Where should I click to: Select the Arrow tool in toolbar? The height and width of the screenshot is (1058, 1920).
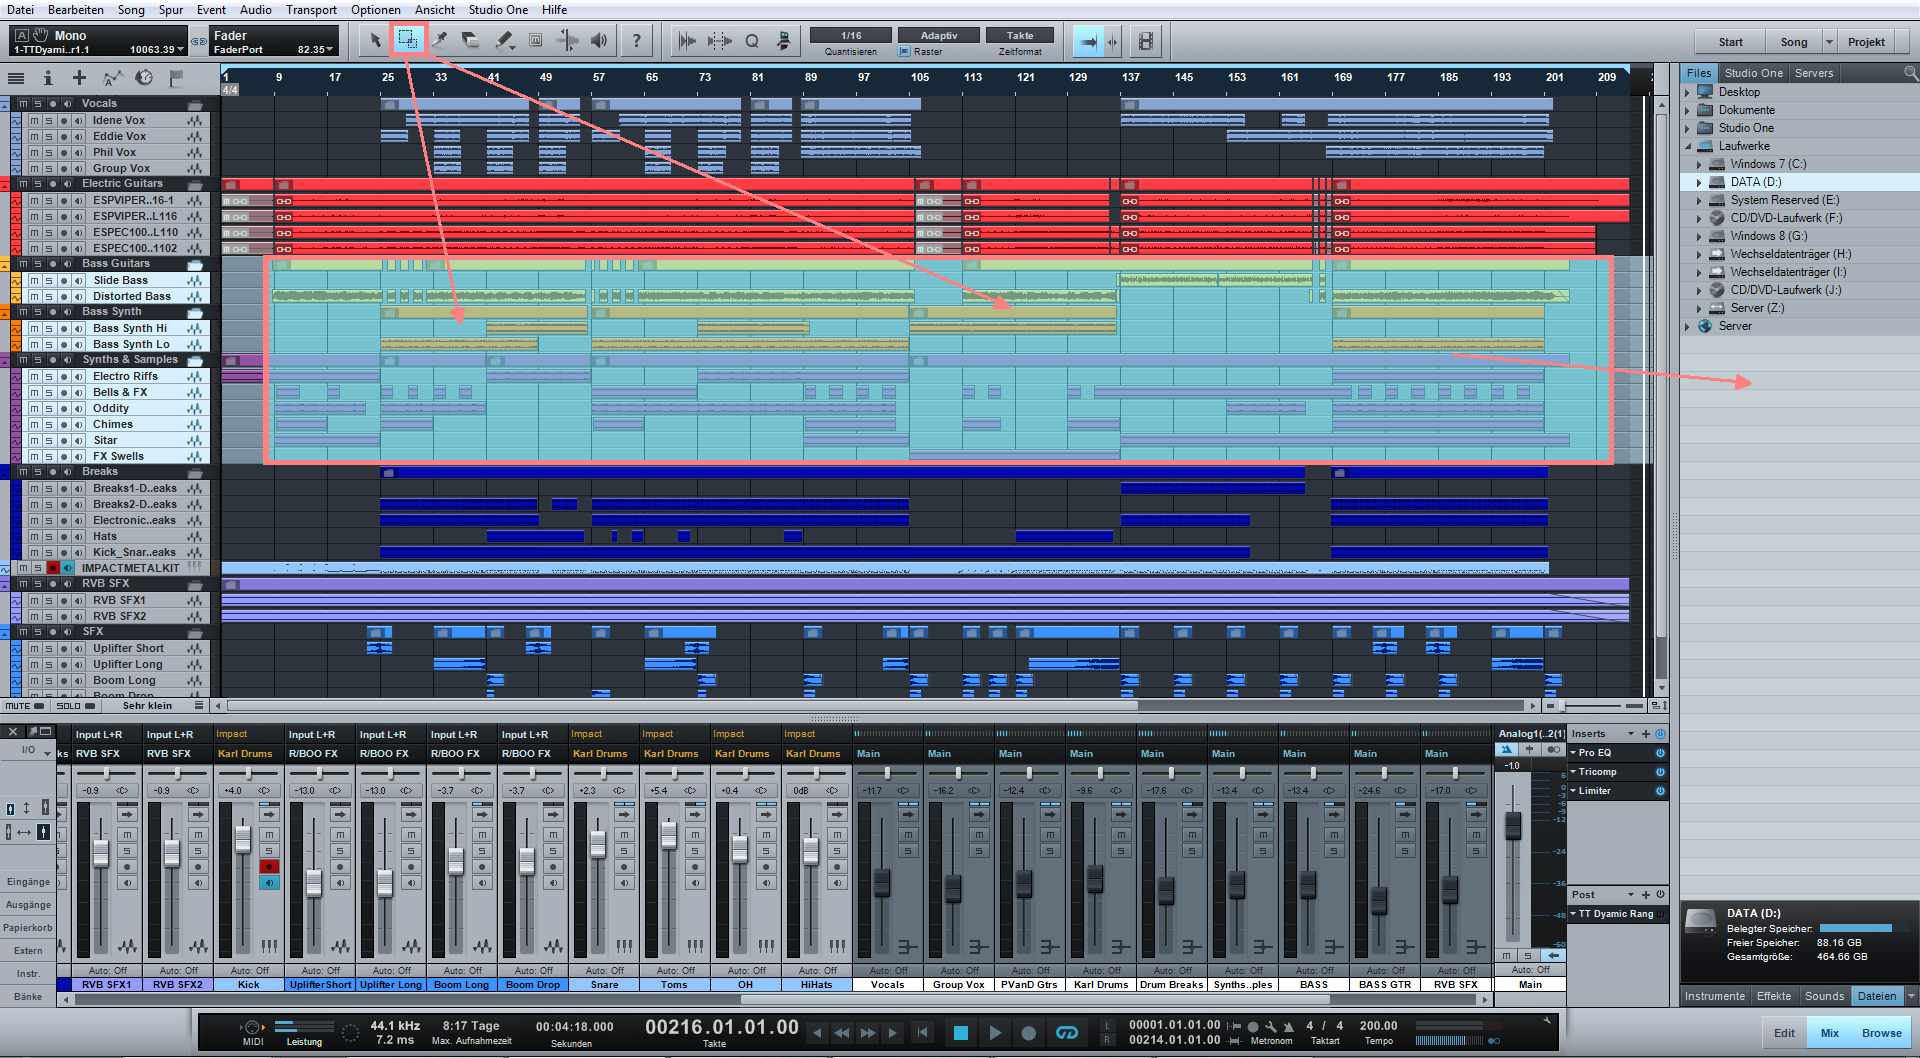(x=375, y=40)
